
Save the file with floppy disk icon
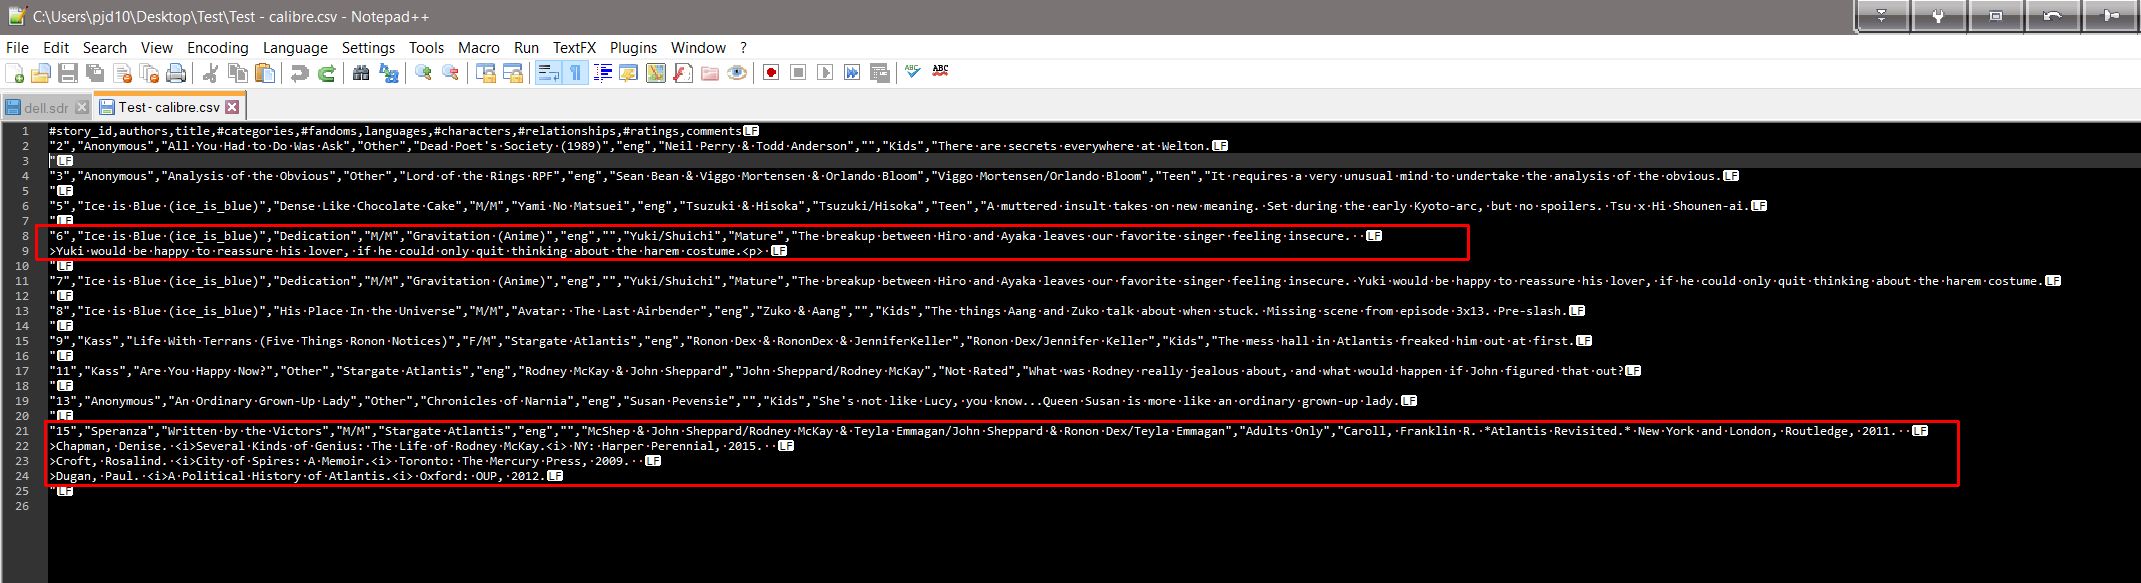point(68,73)
